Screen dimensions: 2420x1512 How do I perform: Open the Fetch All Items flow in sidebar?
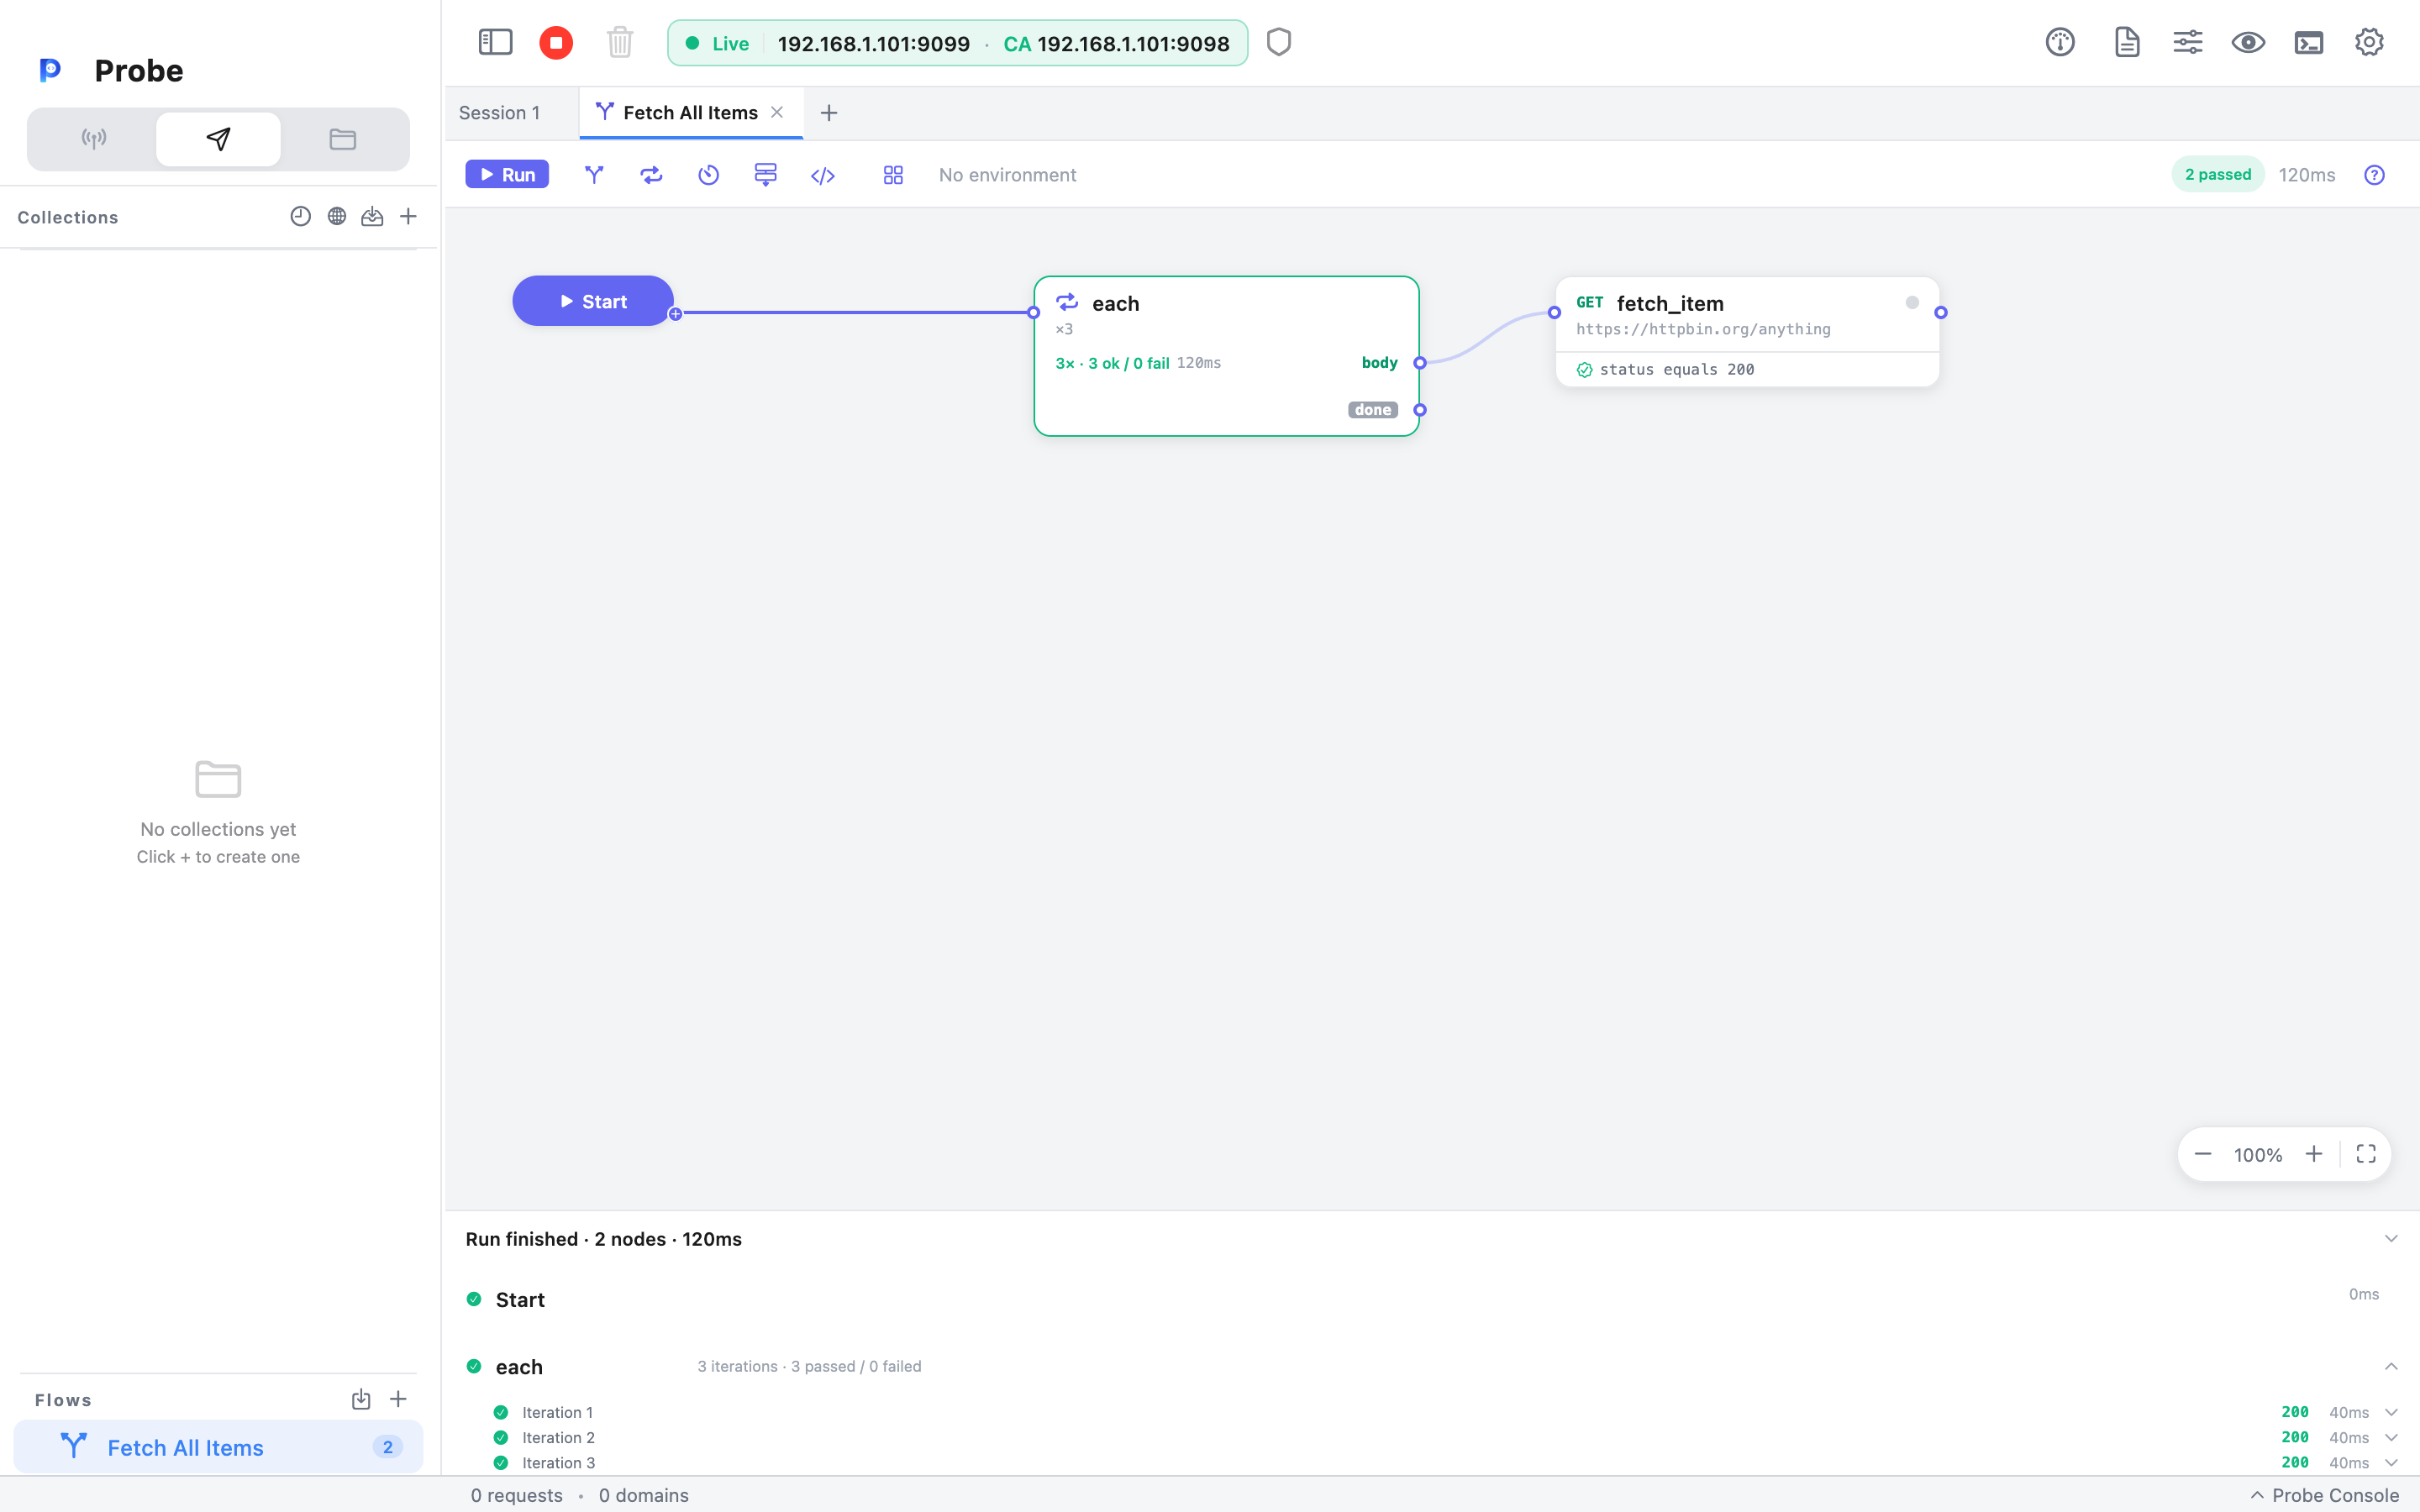[218, 1447]
